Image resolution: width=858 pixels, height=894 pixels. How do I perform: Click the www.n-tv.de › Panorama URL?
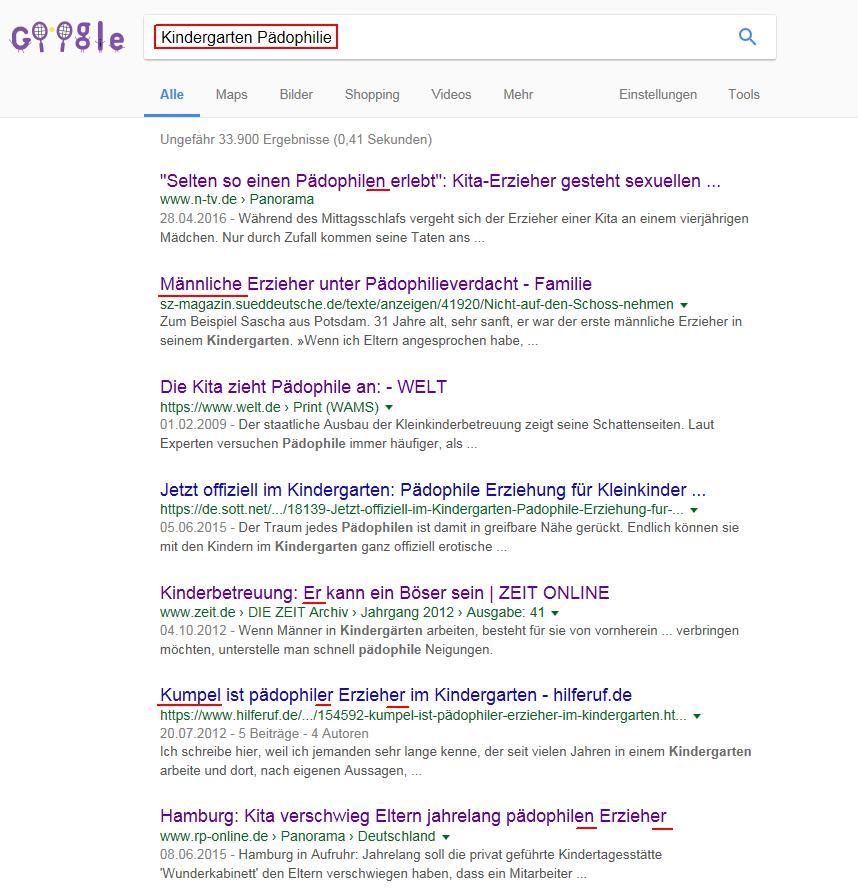[237, 199]
